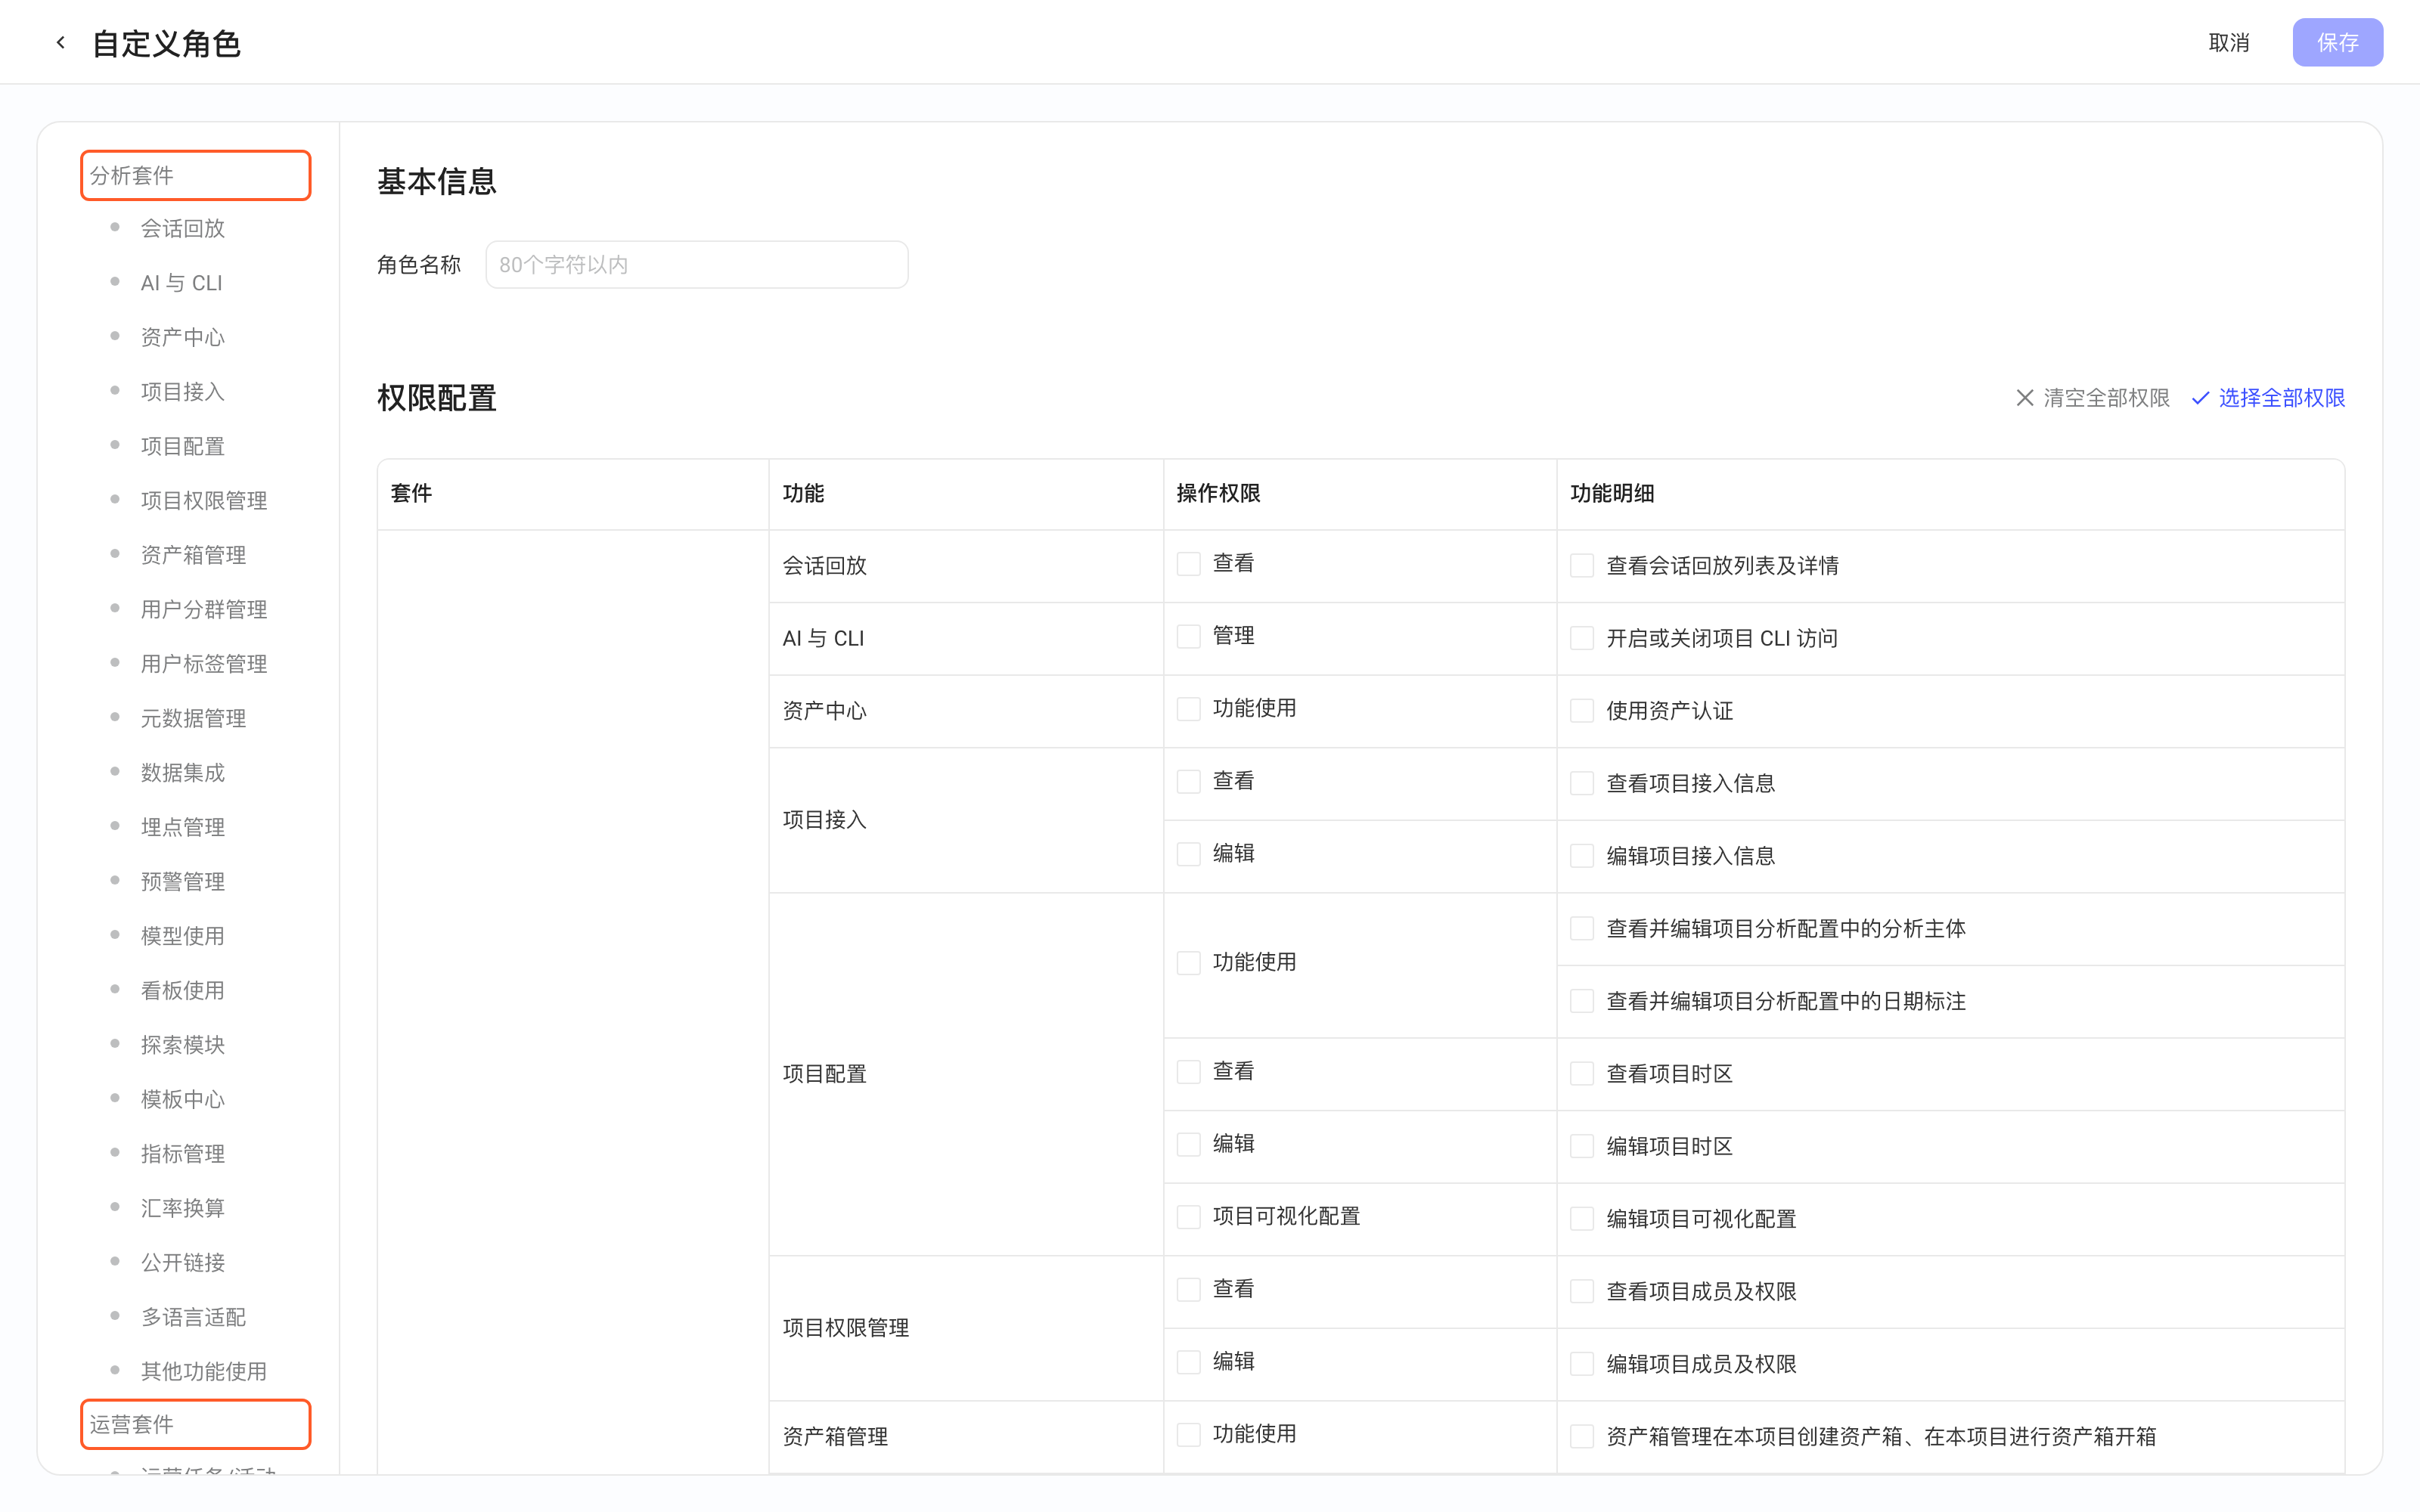
Task: Check 功能使用 for 资产中心
Action: [x=1188, y=709]
